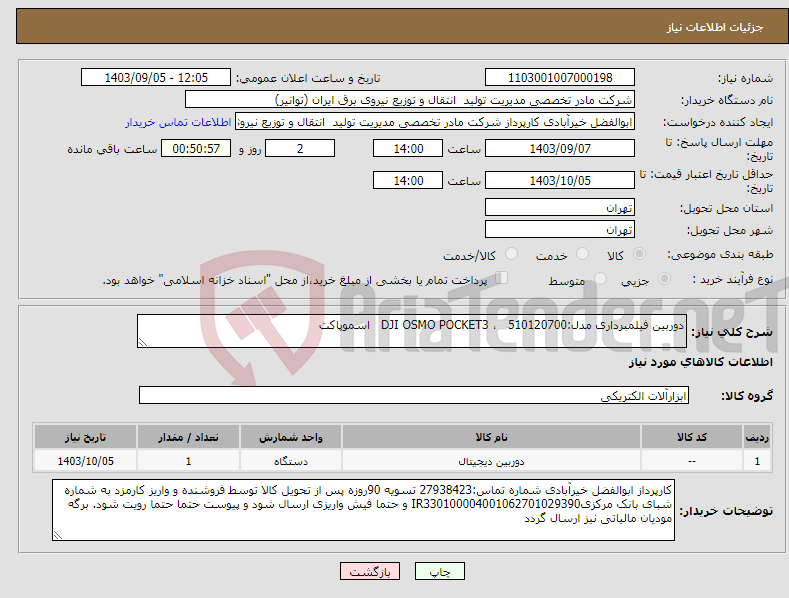Select the خدمت radio button

[x=582, y=254]
